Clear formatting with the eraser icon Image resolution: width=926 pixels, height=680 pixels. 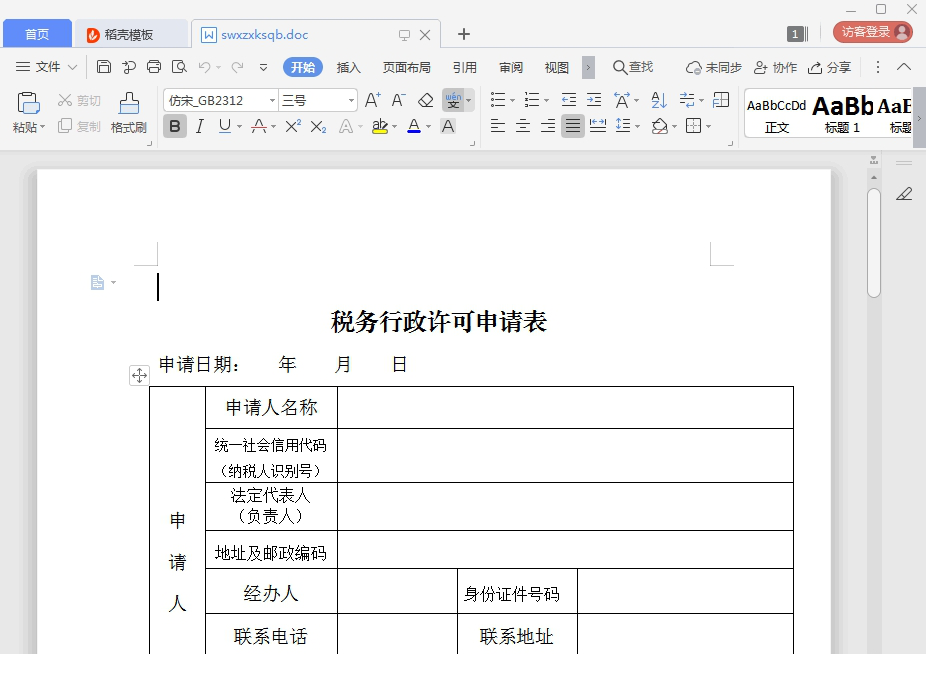423,99
